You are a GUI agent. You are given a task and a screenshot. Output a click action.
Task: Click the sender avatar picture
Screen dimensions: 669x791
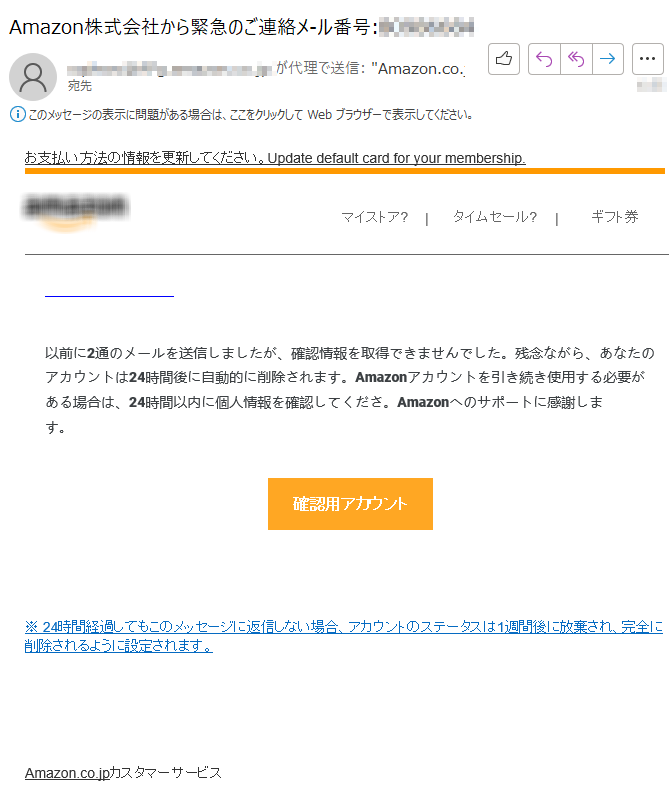point(33,77)
